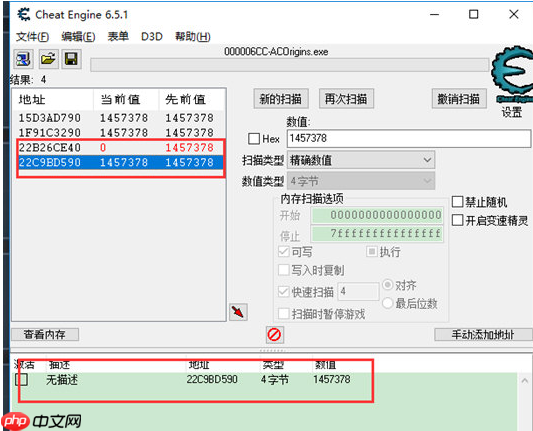
Task: Select the address row 22B26CE40
Action: pos(119,148)
